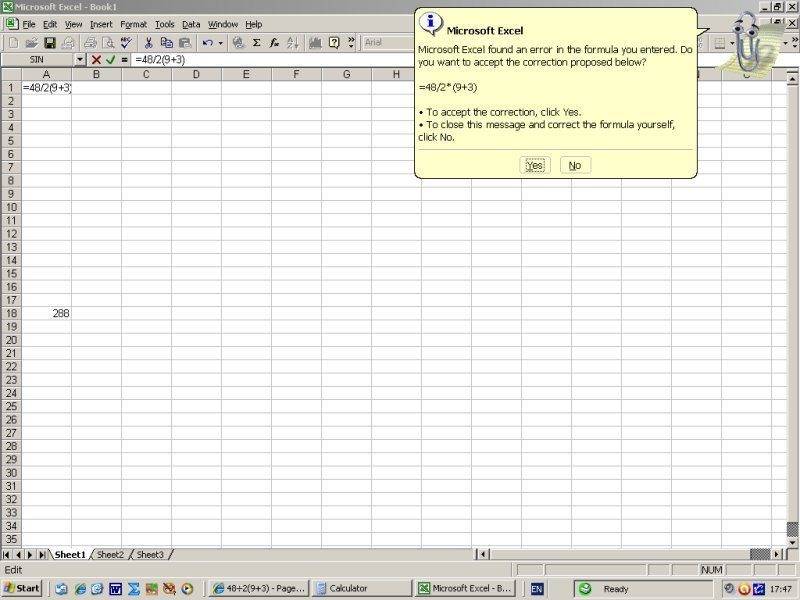Open the File menu
Viewport: 800px width, 600px height.
(29, 24)
